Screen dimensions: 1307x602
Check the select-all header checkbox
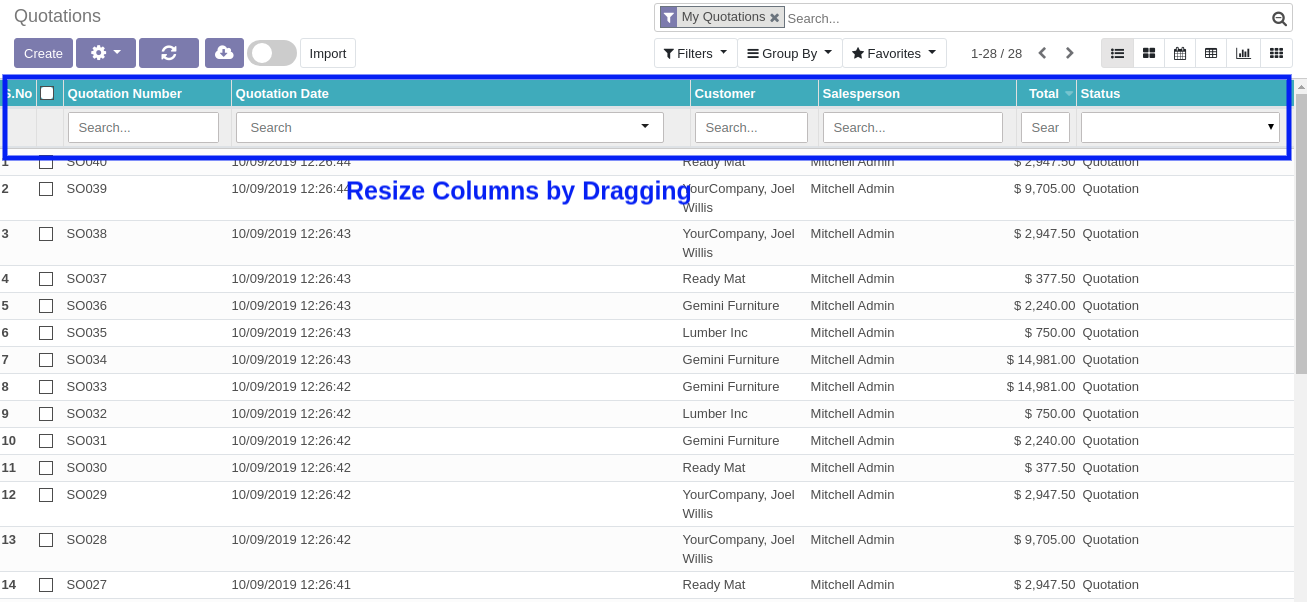coord(47,93)
